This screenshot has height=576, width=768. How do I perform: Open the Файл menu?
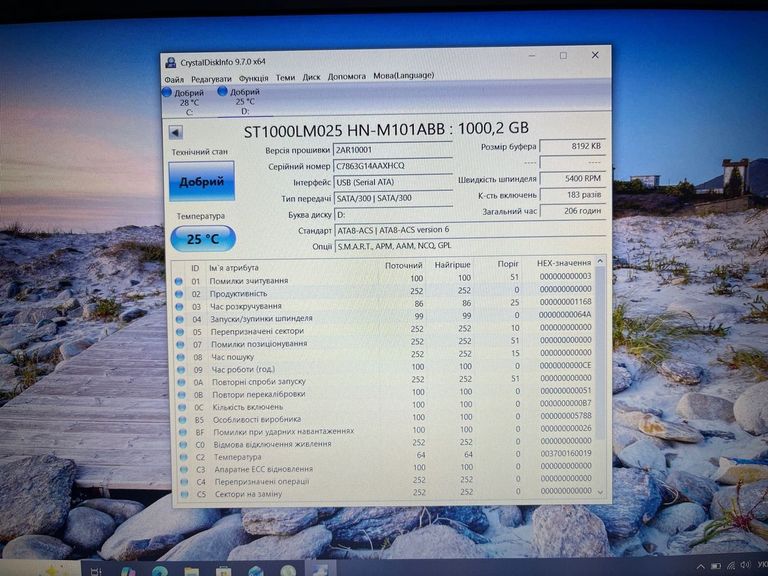click(174, 79)
